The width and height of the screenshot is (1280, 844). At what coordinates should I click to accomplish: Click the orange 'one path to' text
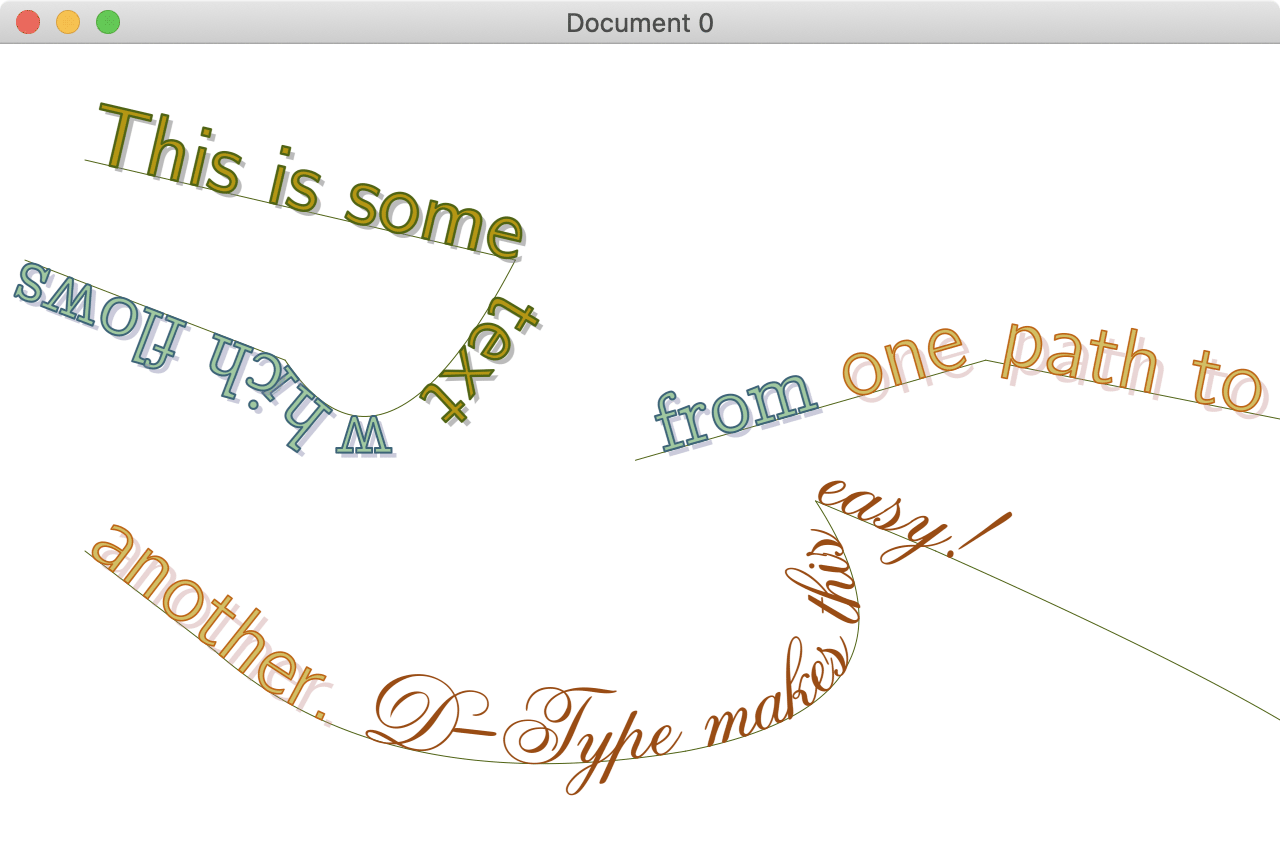coord(1055,365)
